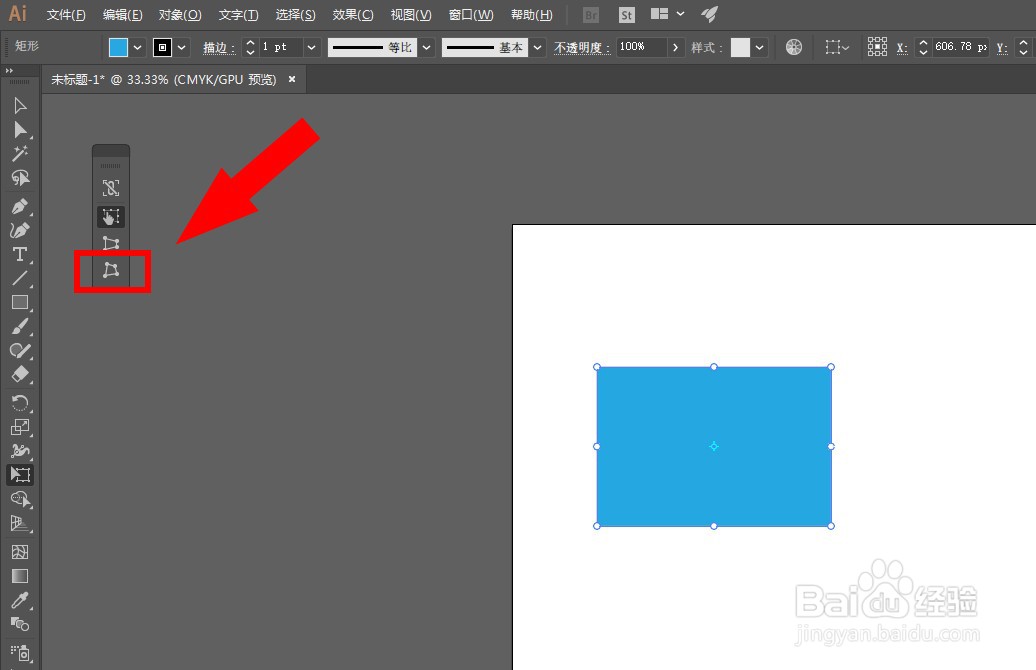Toggle Constrain in the floating widget
This screenshot has height=670, width=1036.
click(111, 188)
